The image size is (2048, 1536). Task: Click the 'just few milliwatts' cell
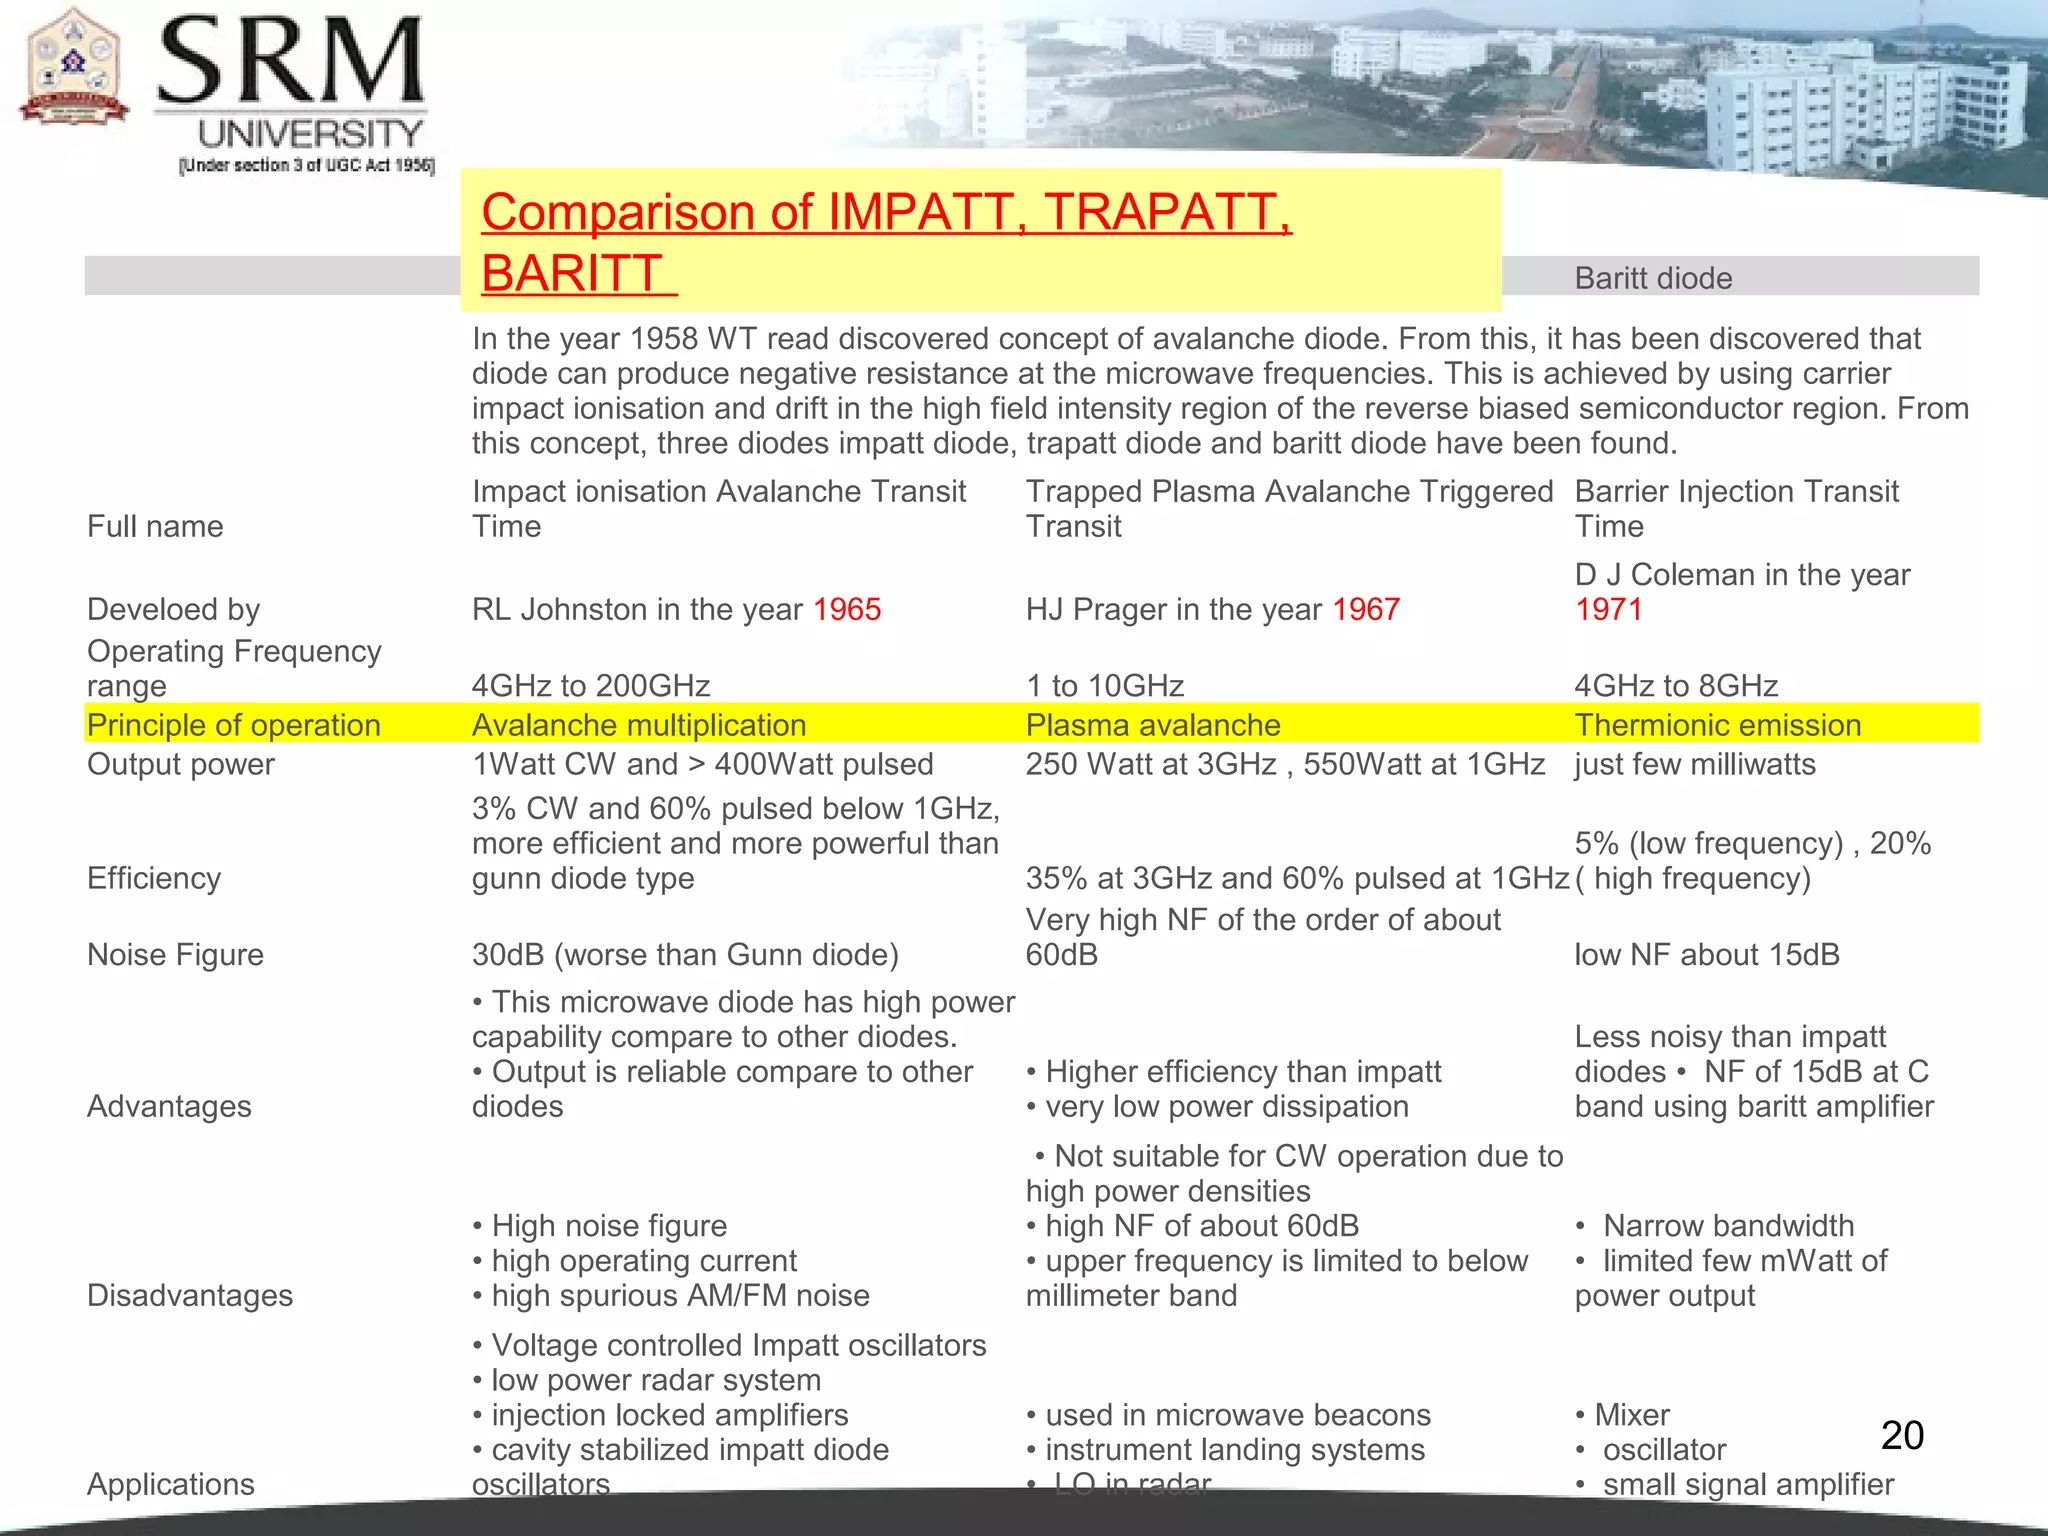[1695, 764]
